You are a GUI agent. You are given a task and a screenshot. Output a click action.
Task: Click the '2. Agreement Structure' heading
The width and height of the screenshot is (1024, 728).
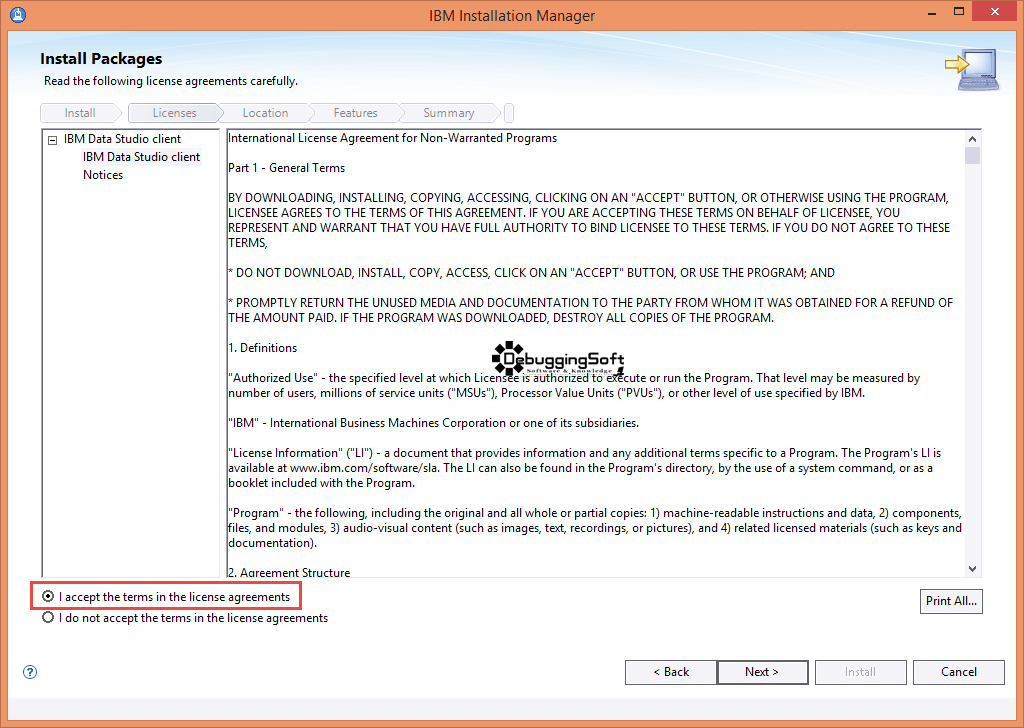click(x=289, y=572)
